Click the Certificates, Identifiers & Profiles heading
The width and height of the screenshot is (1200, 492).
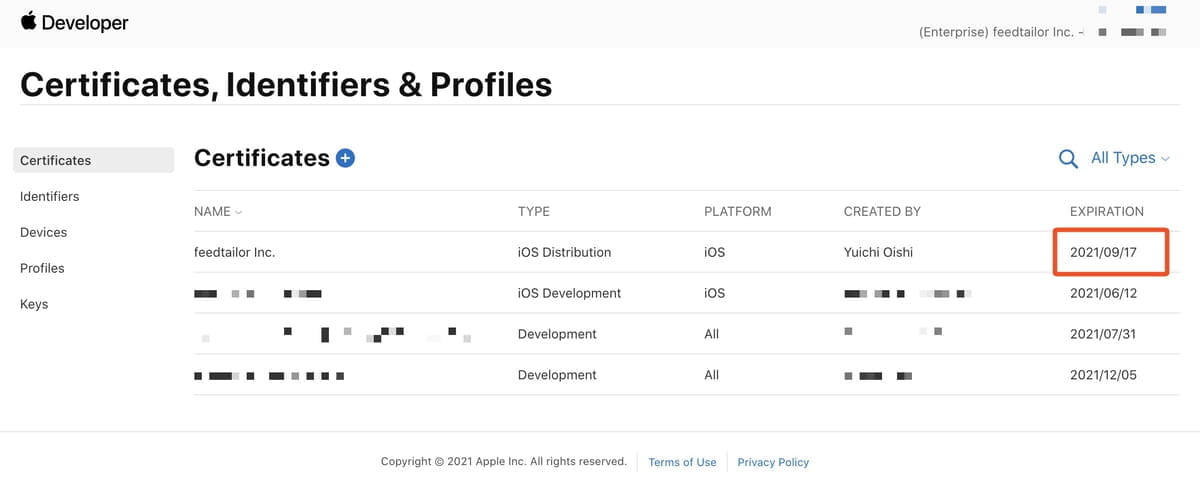click(x=286, y=84)
